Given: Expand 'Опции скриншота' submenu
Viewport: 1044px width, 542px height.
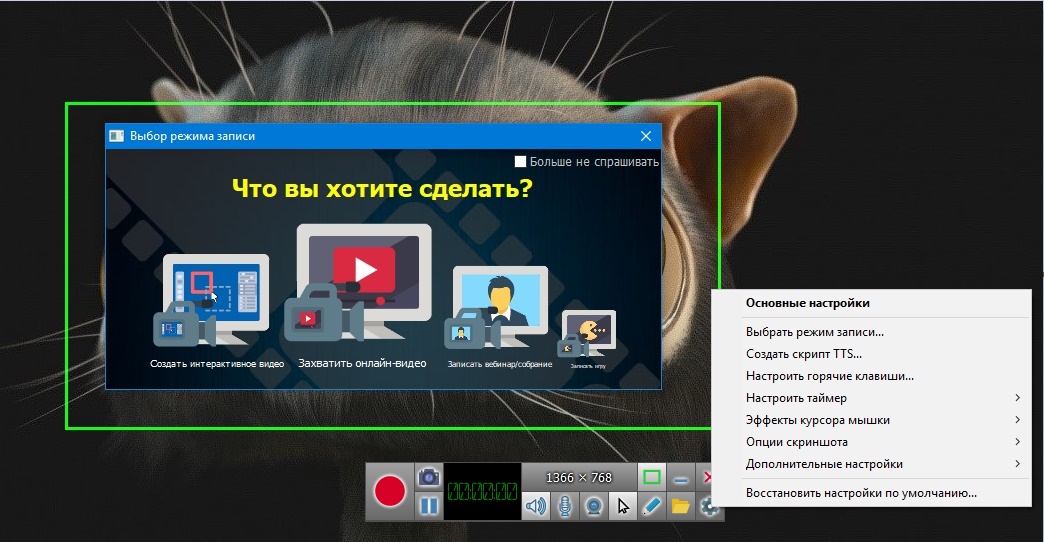Looking at the screenshot, I should pyautogui.click(x=872, y=441).
